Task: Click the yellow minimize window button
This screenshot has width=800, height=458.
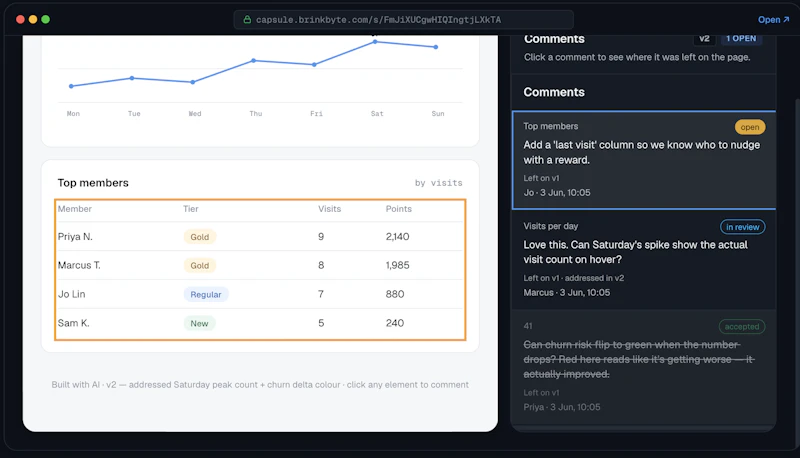Action: coord(33,19)
